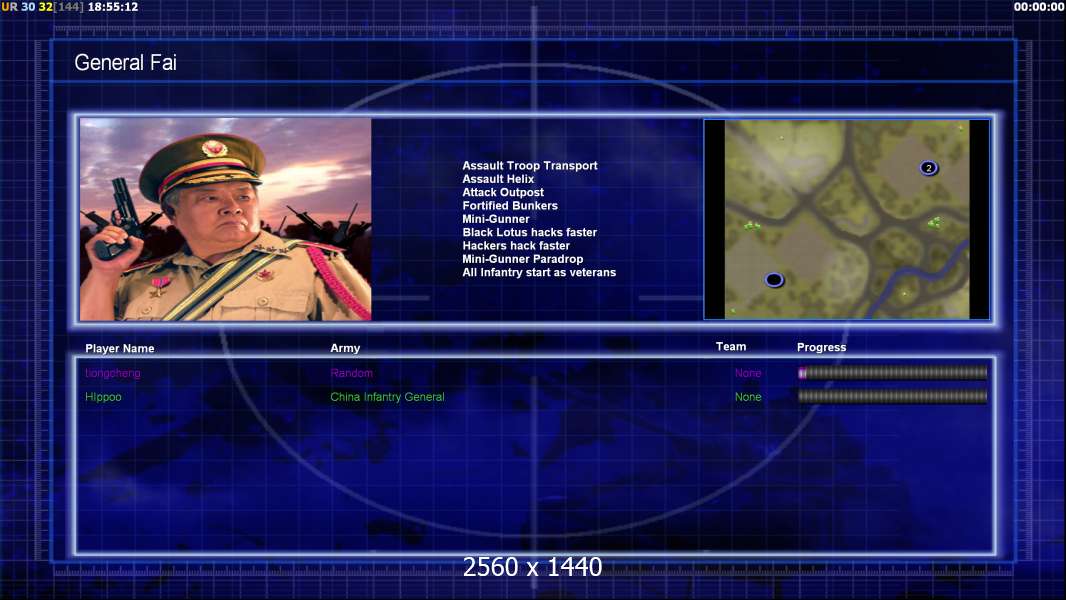
Task: Click the 'Fortified Bunkers' ability line
Action: [510, 205]
